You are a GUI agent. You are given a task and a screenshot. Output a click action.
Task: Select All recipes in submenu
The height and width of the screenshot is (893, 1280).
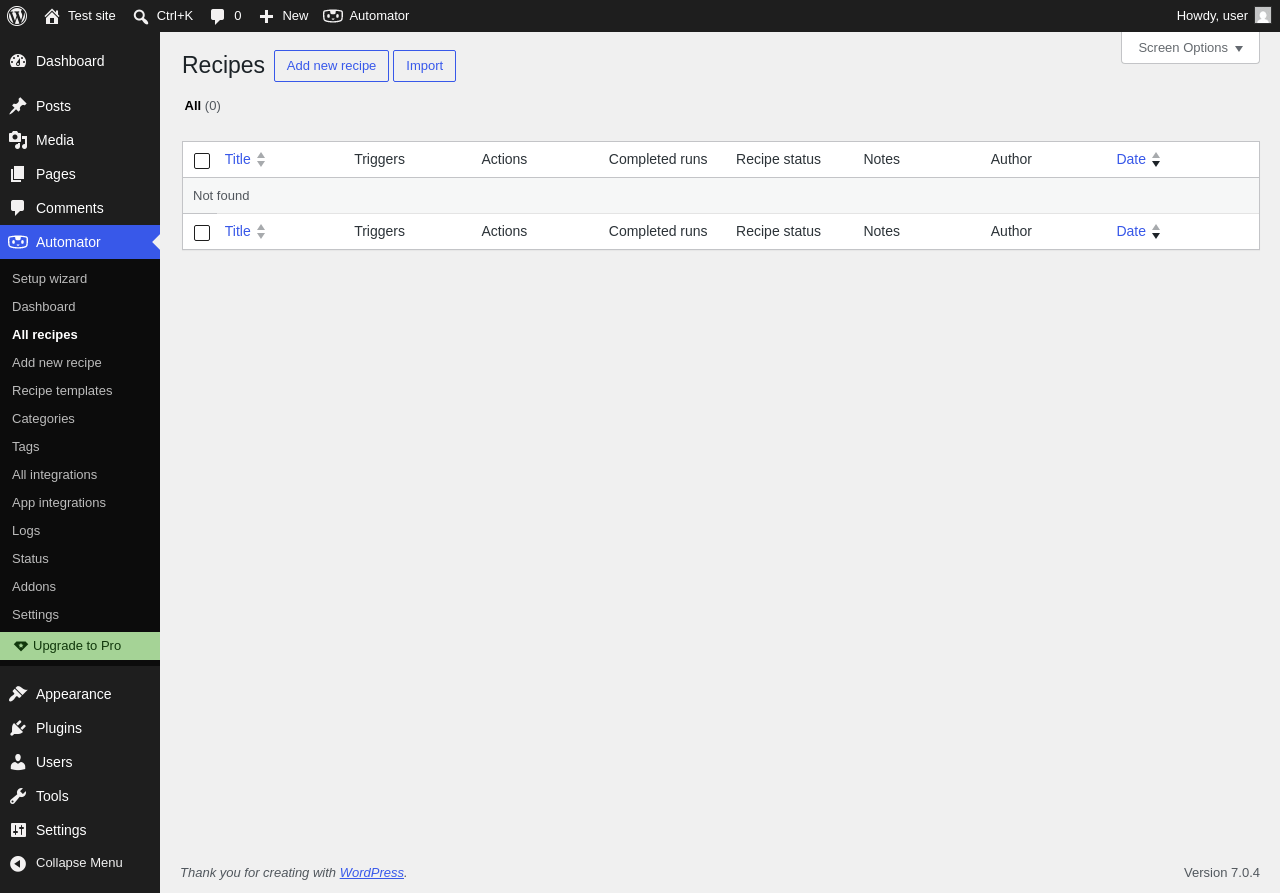coord(80,335)
